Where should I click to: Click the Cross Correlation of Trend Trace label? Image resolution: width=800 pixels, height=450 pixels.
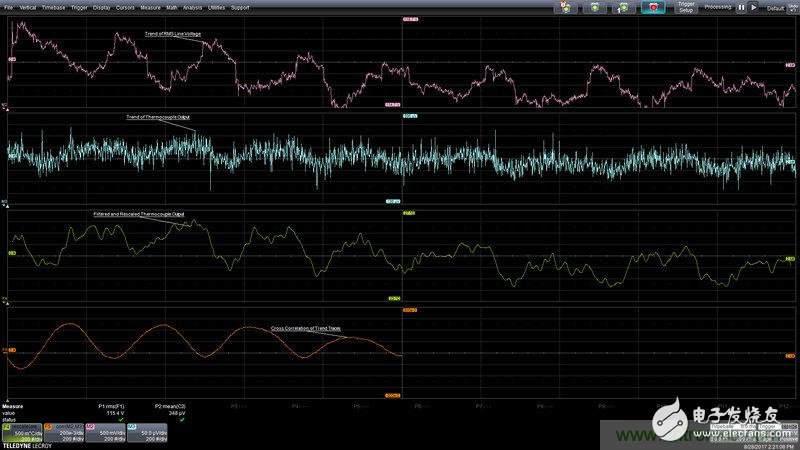point(304,328)
